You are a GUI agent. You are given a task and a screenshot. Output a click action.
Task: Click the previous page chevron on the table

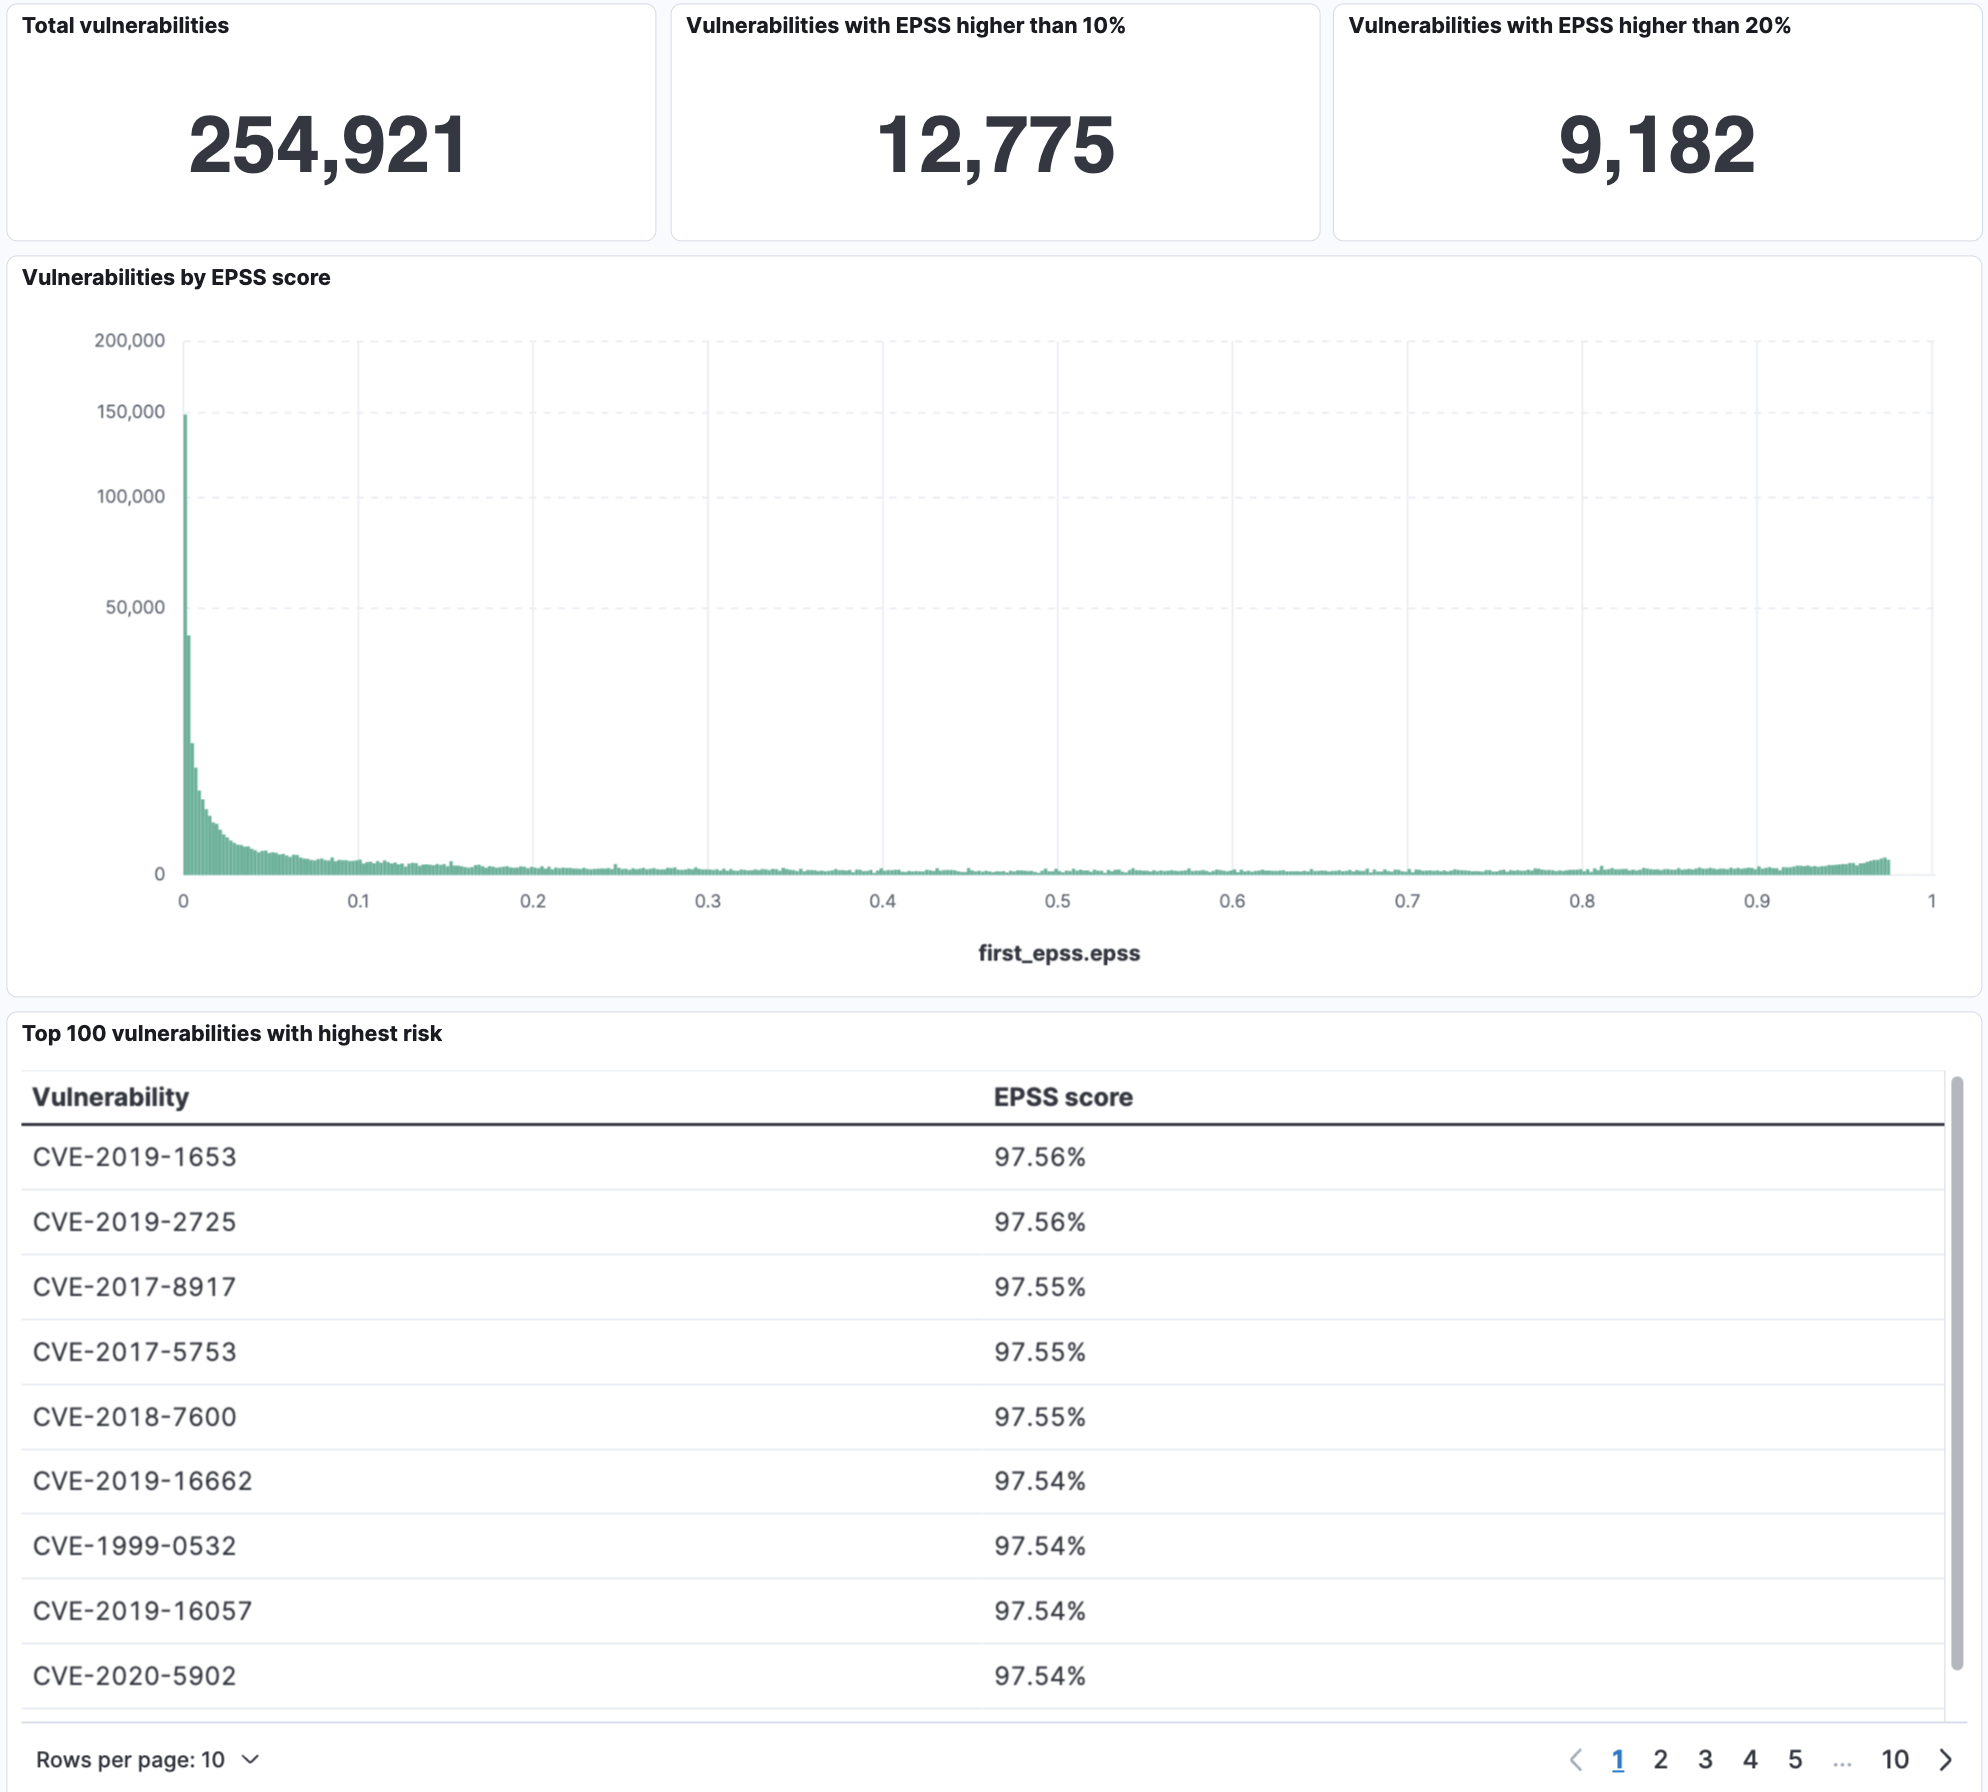tap(1578, 1760)
